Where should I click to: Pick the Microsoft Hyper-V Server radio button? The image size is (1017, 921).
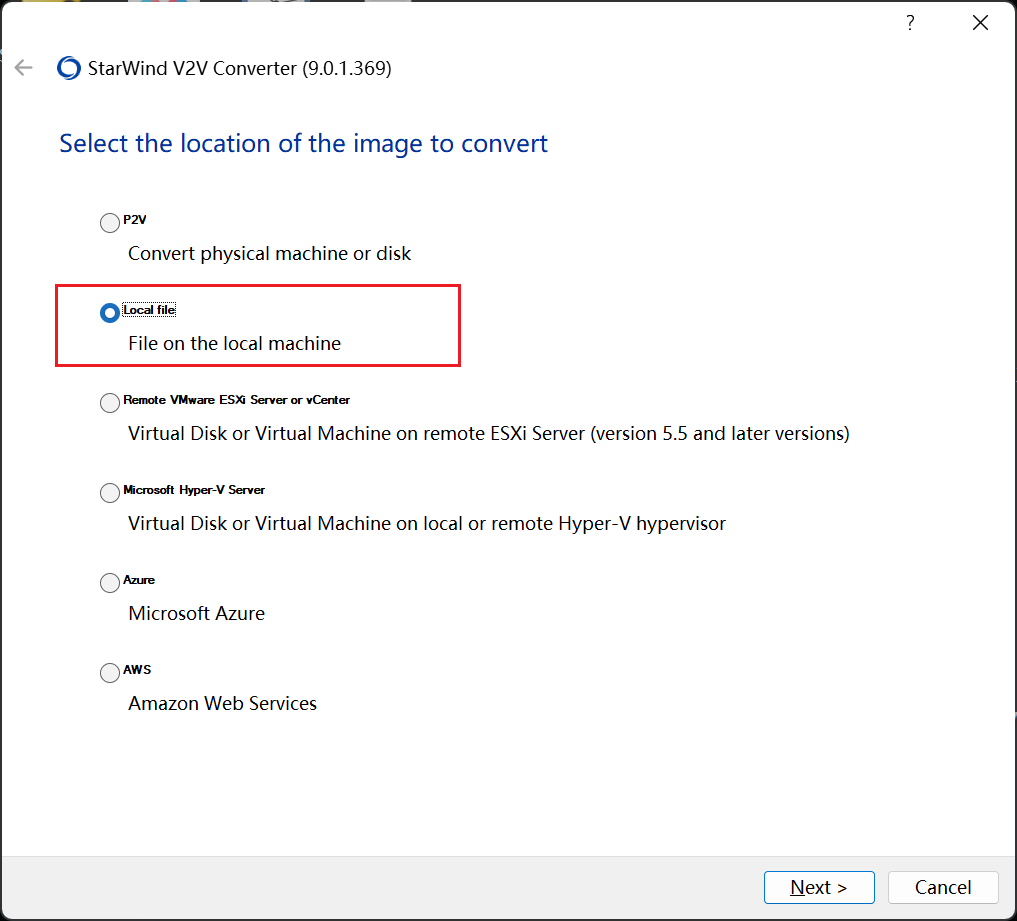click(x=110, y=493)
